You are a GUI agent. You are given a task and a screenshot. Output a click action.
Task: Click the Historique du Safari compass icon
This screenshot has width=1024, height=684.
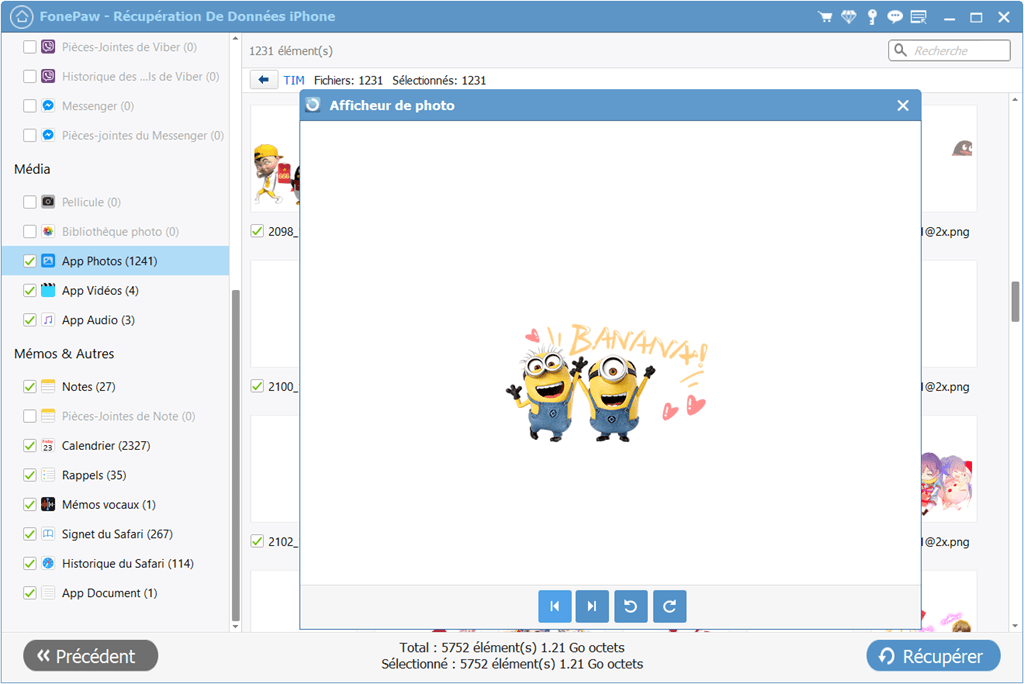[x=48, y=563]
